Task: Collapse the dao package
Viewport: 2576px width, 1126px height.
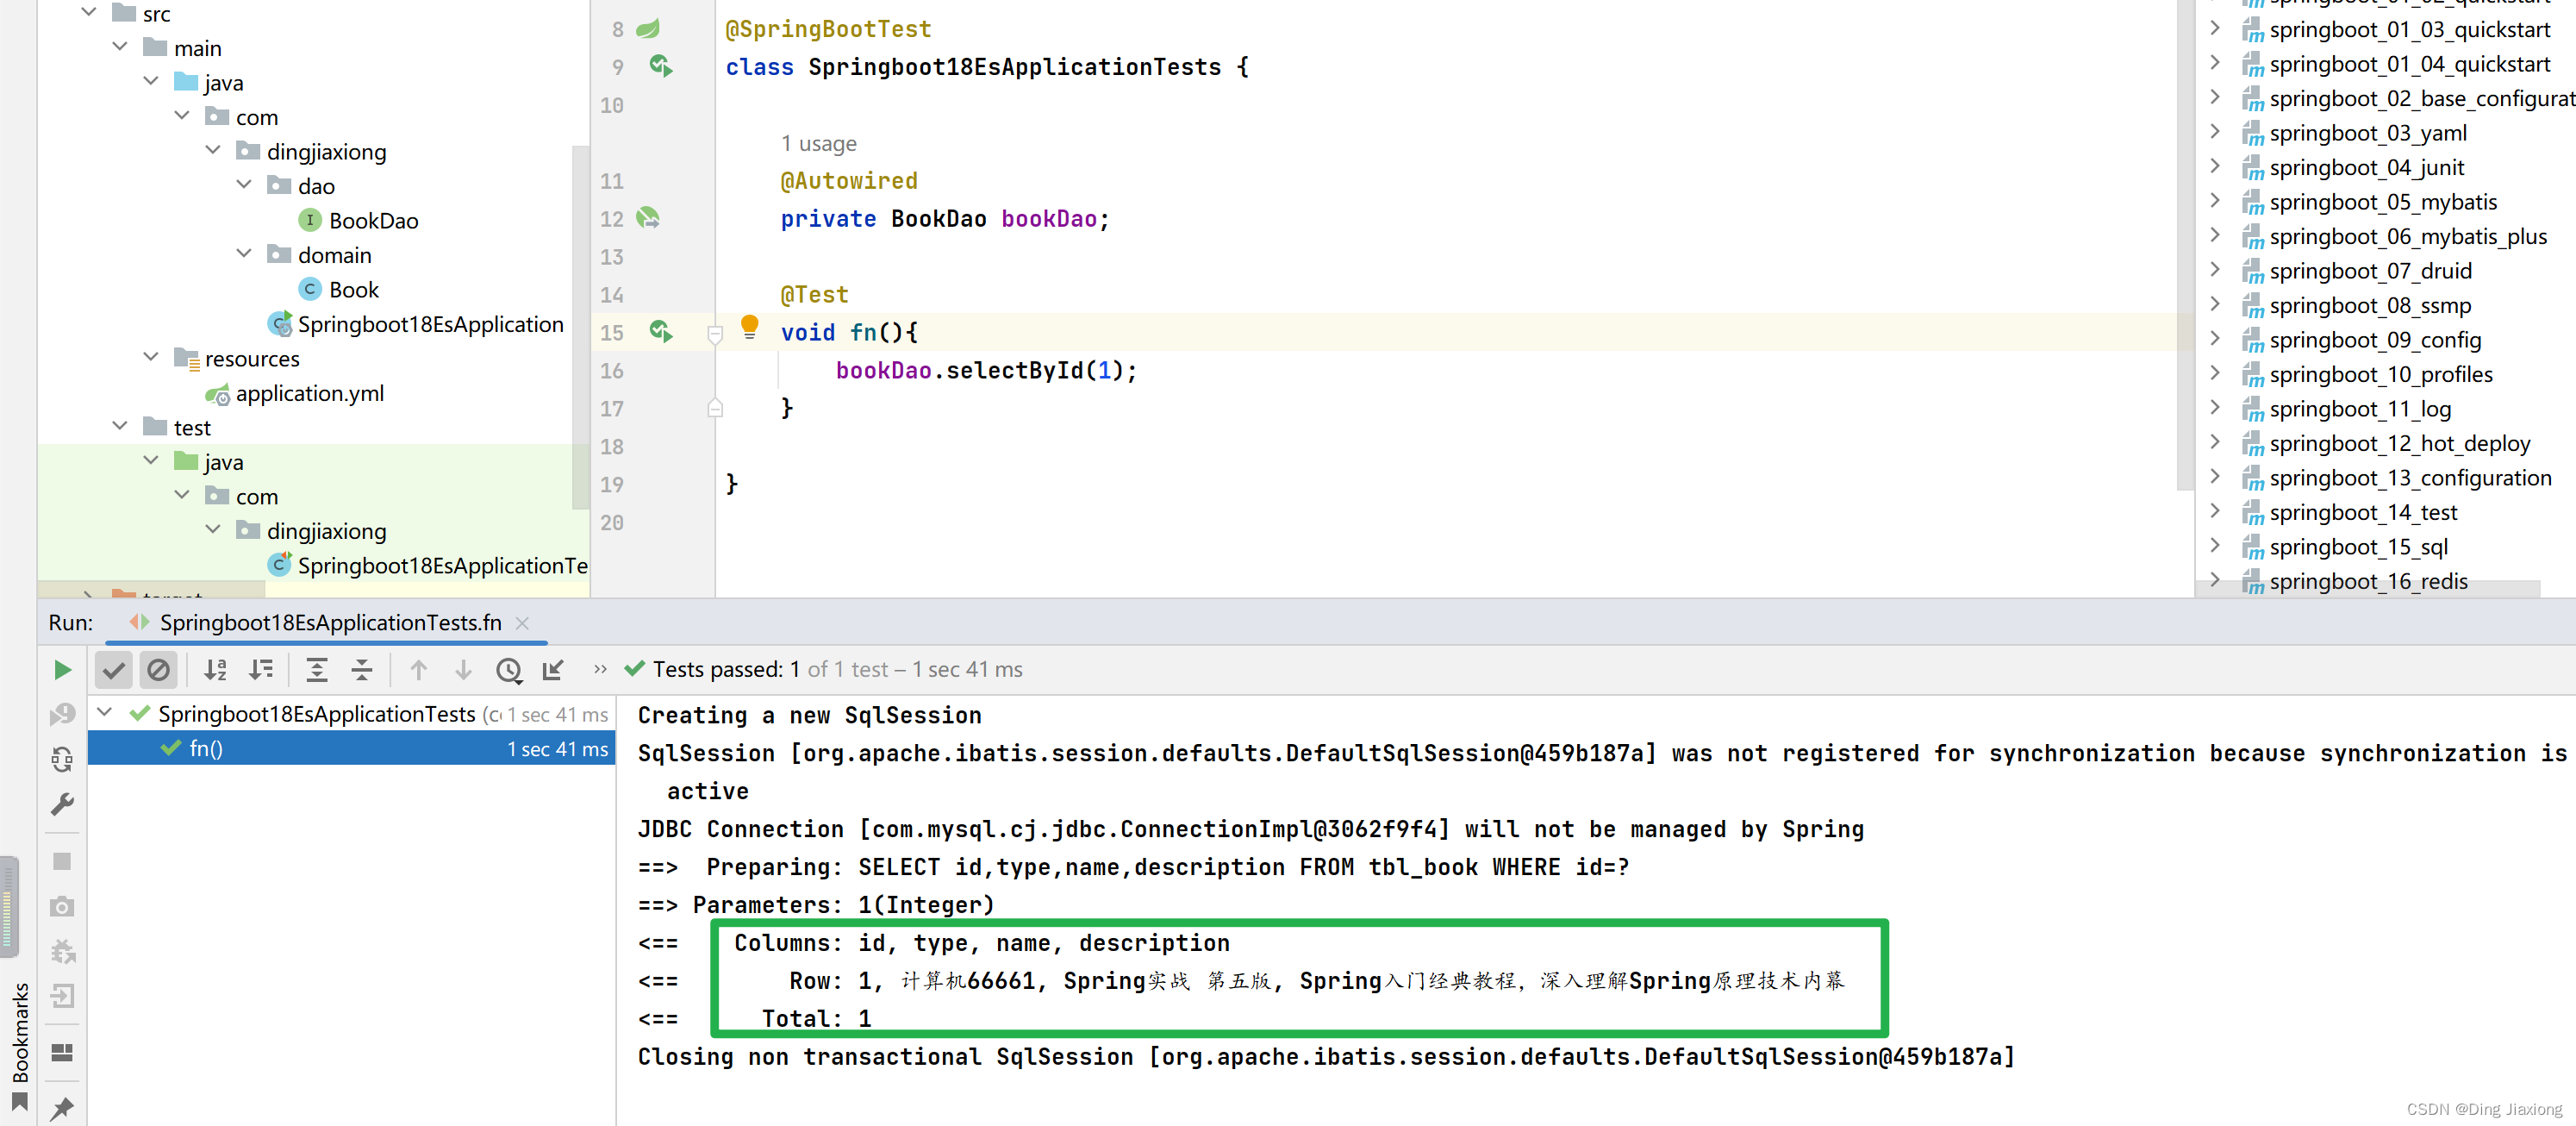Action: click(x=244, y=185)
